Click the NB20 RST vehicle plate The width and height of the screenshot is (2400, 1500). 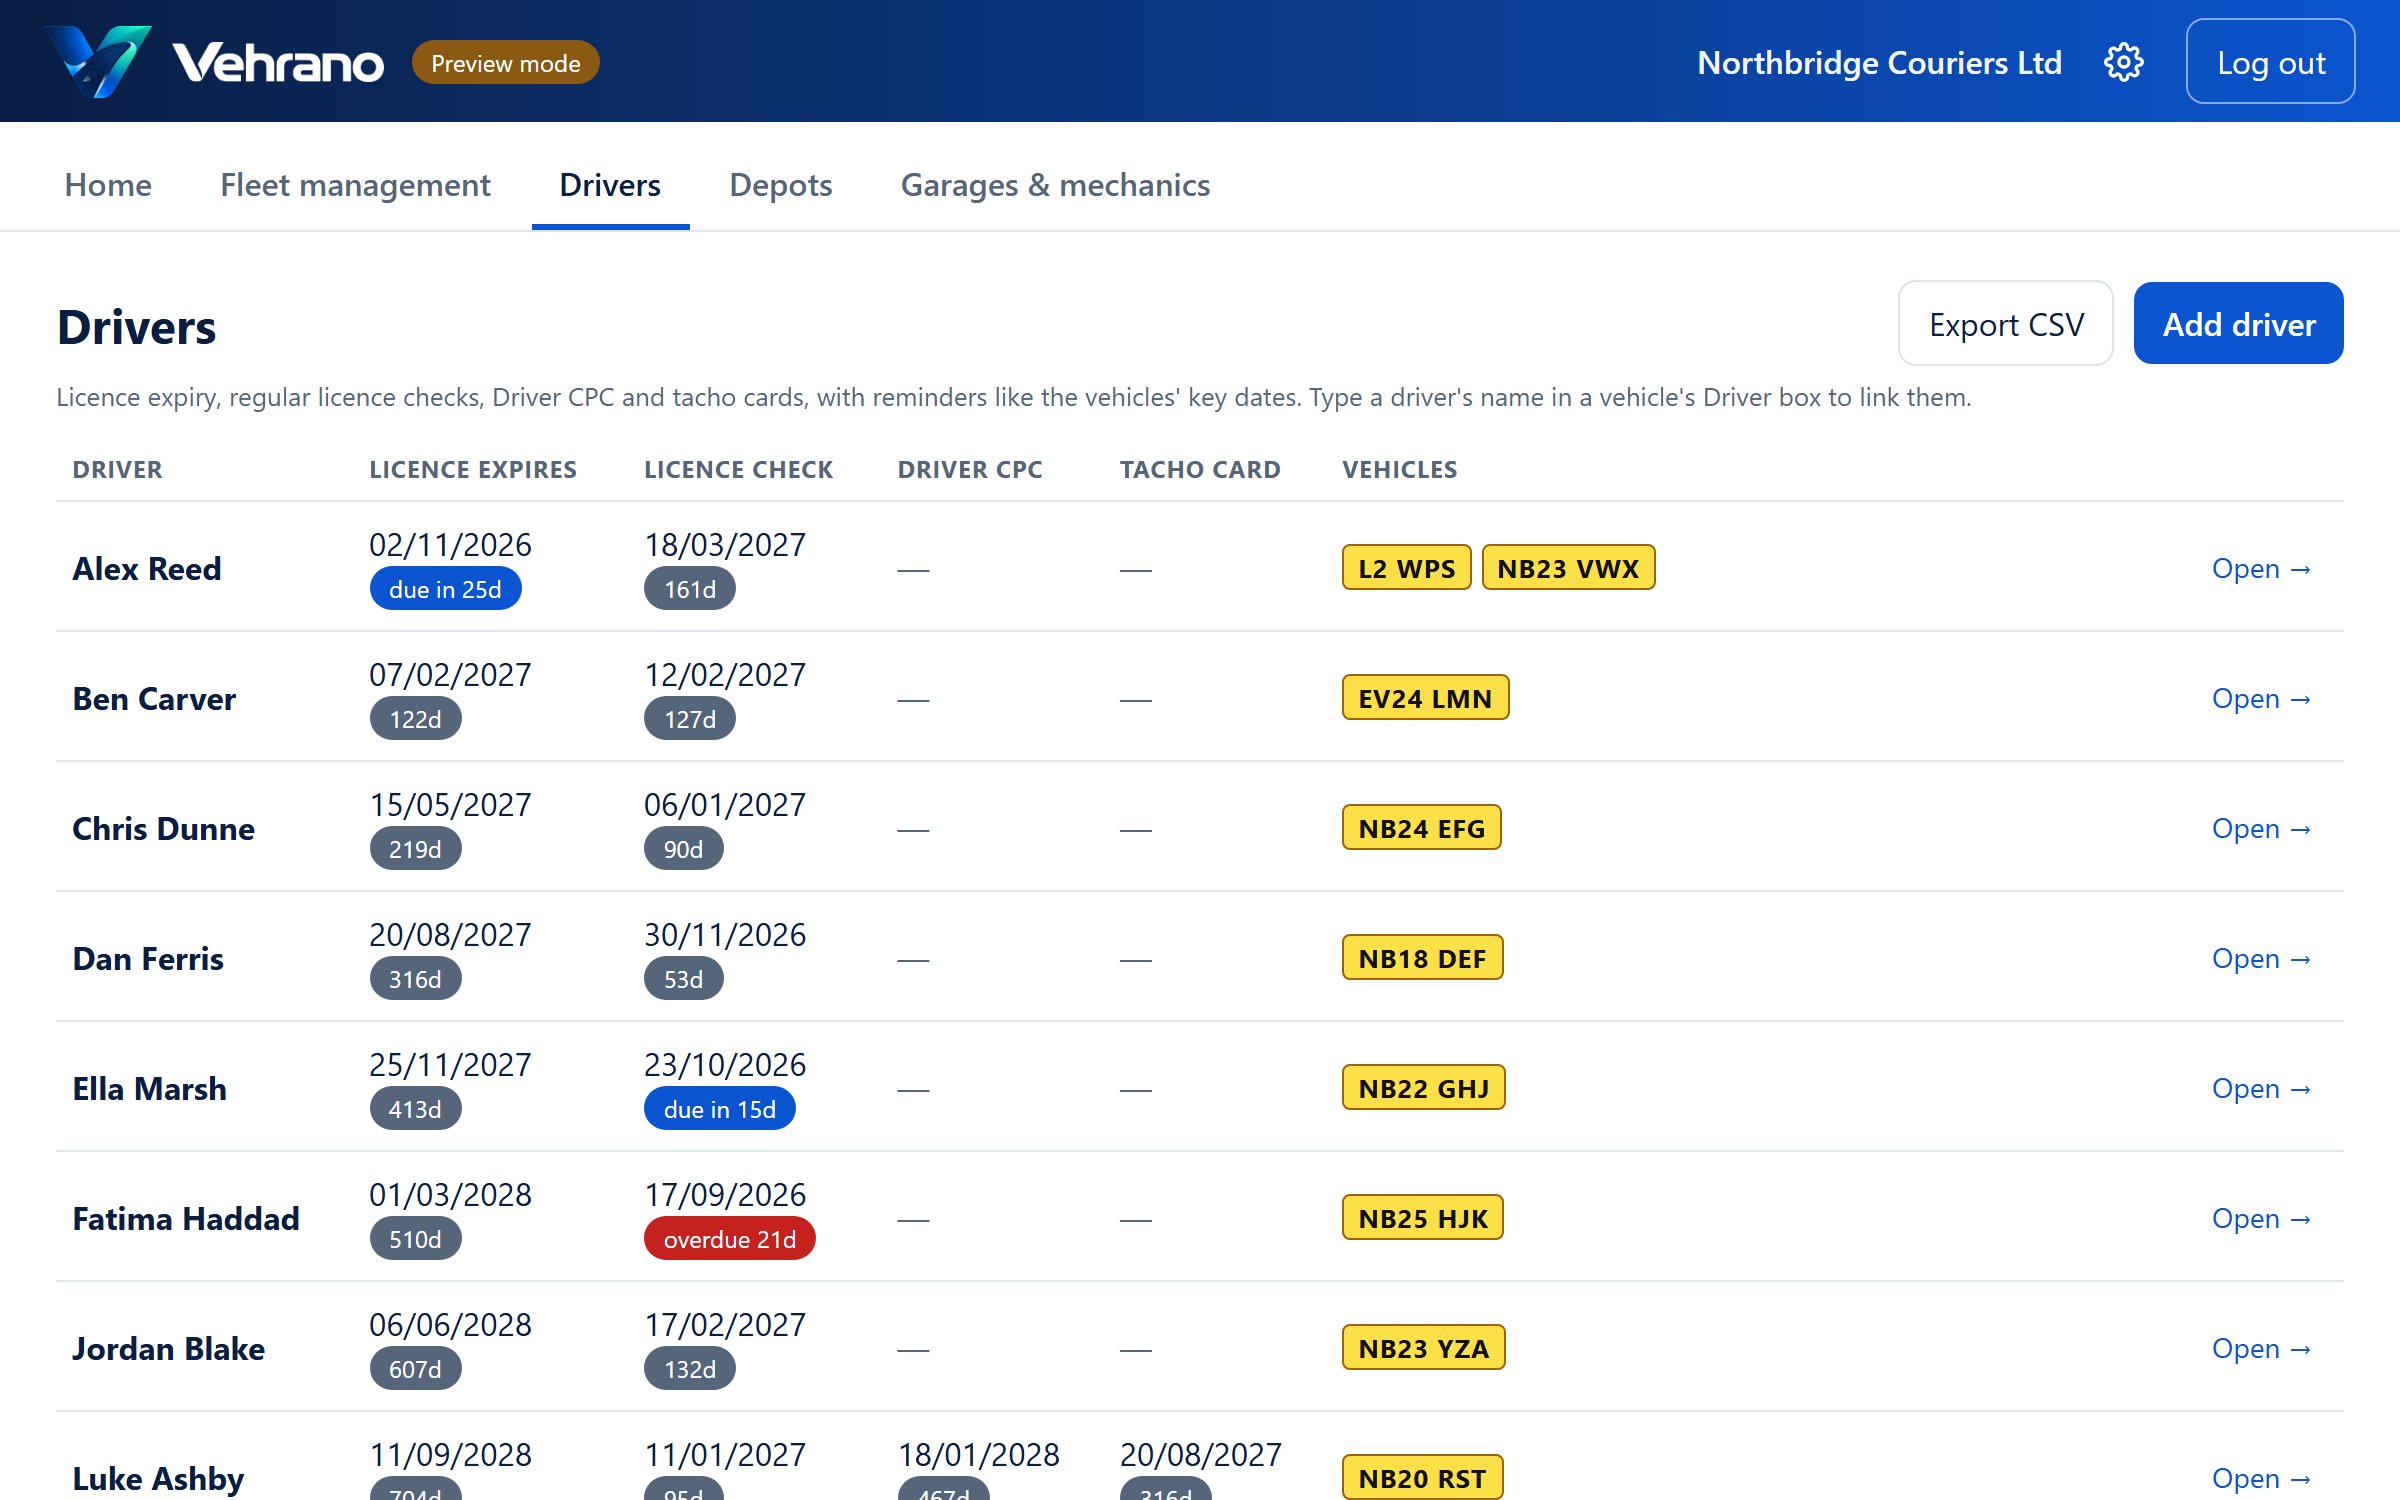point(1422,1478)
